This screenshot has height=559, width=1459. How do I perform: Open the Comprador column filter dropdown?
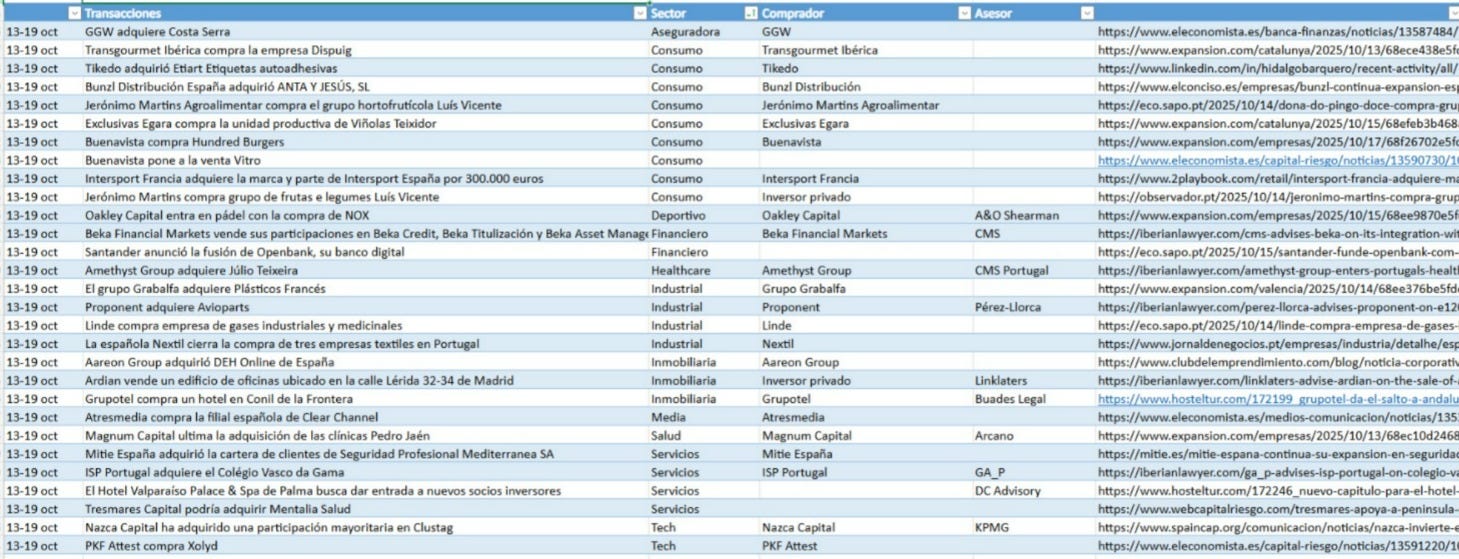coord(964,13)
